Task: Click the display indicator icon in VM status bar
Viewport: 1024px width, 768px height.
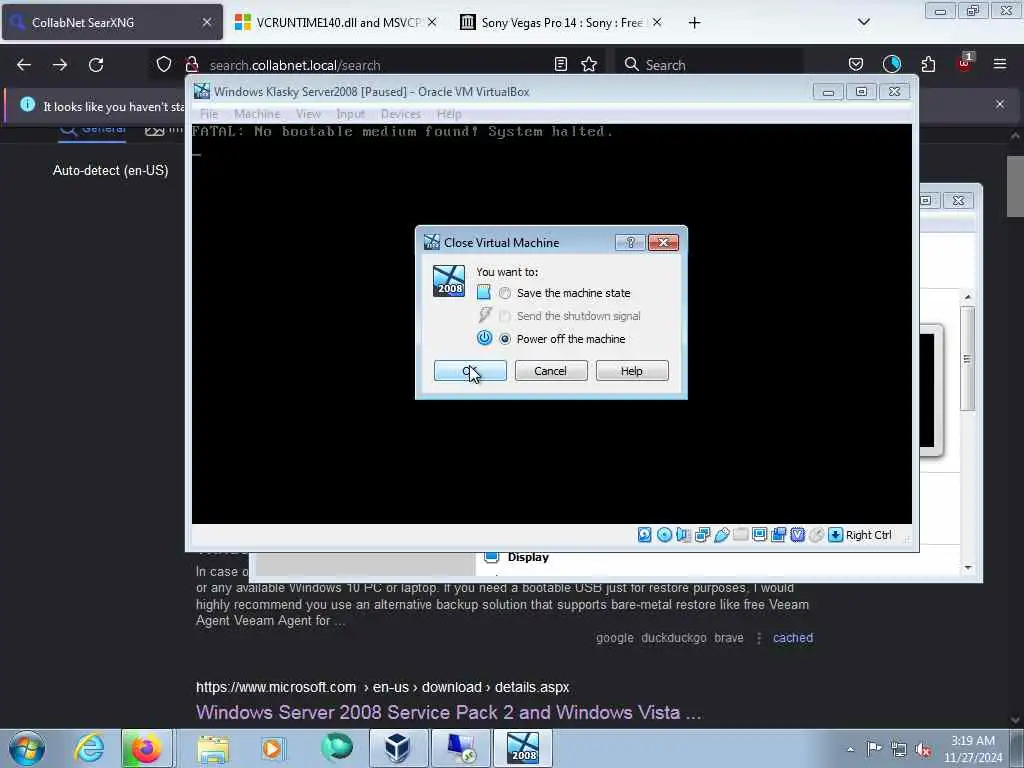Action: coord(760,535)
